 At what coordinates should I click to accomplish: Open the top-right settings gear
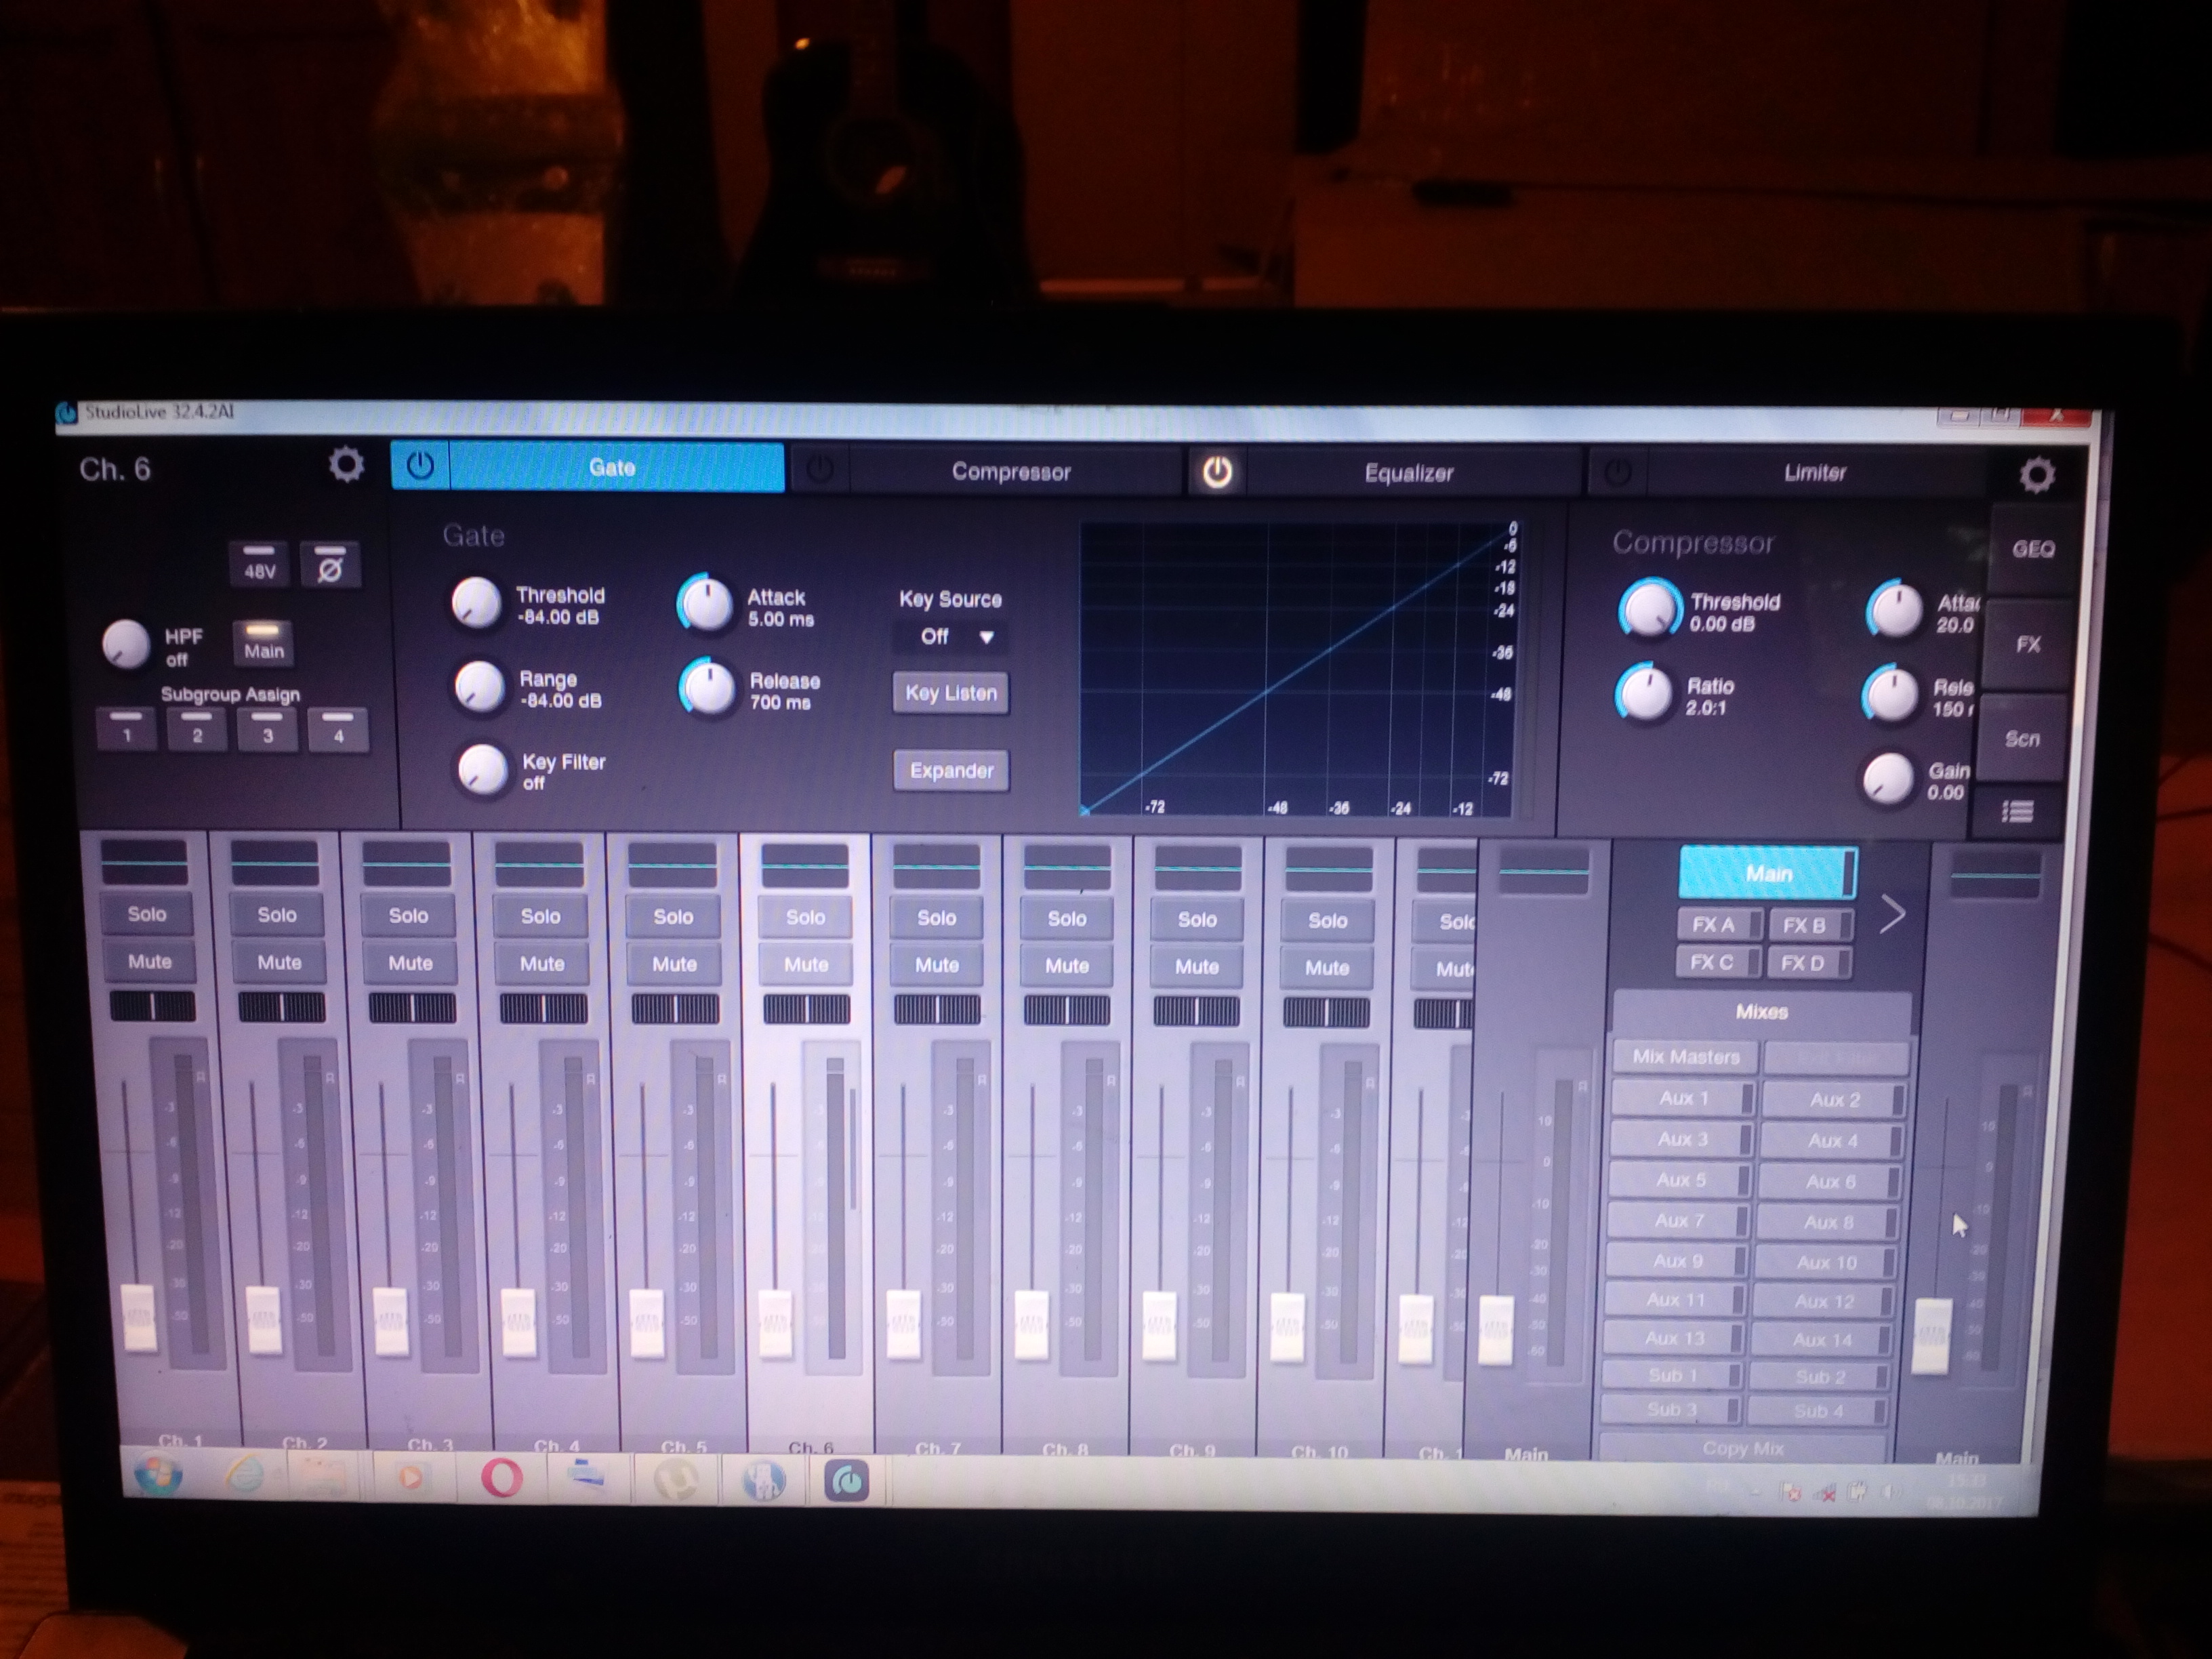pos(2036,474)
